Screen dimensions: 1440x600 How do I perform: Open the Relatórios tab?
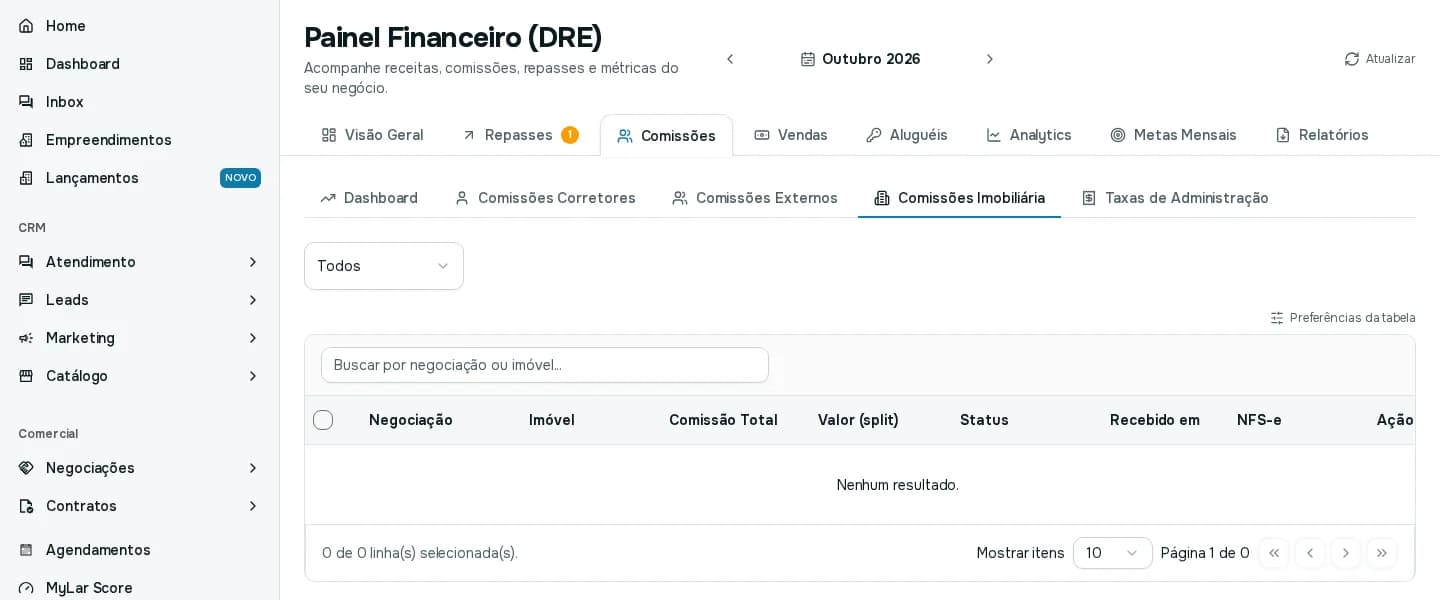pyautogui.click(x=1322, y=135)
